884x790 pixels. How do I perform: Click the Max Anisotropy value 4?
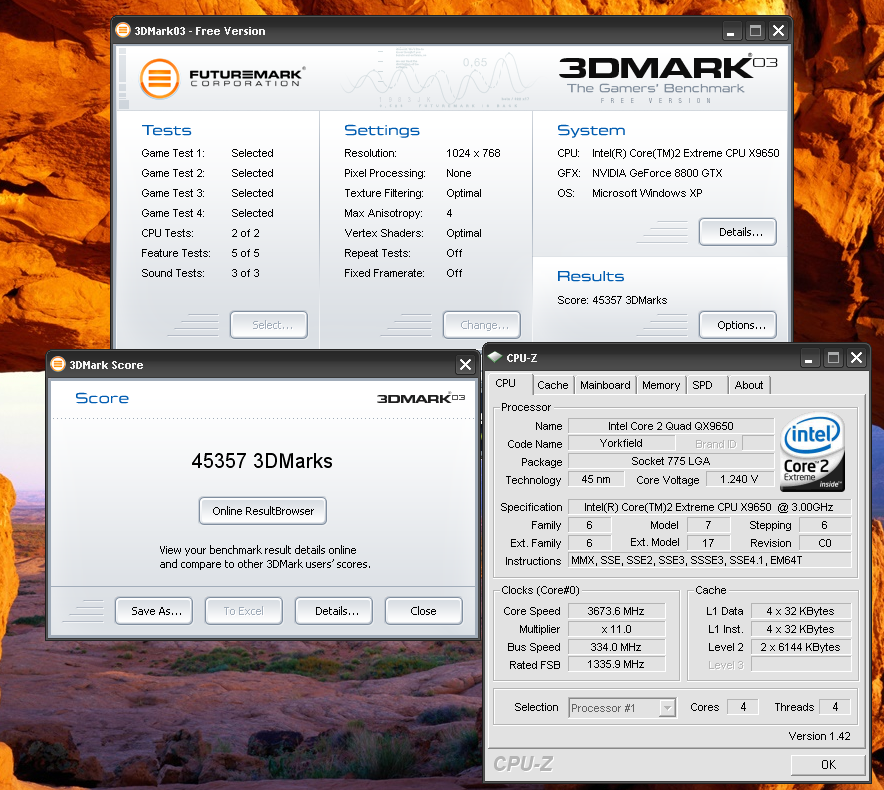(449, 213)
